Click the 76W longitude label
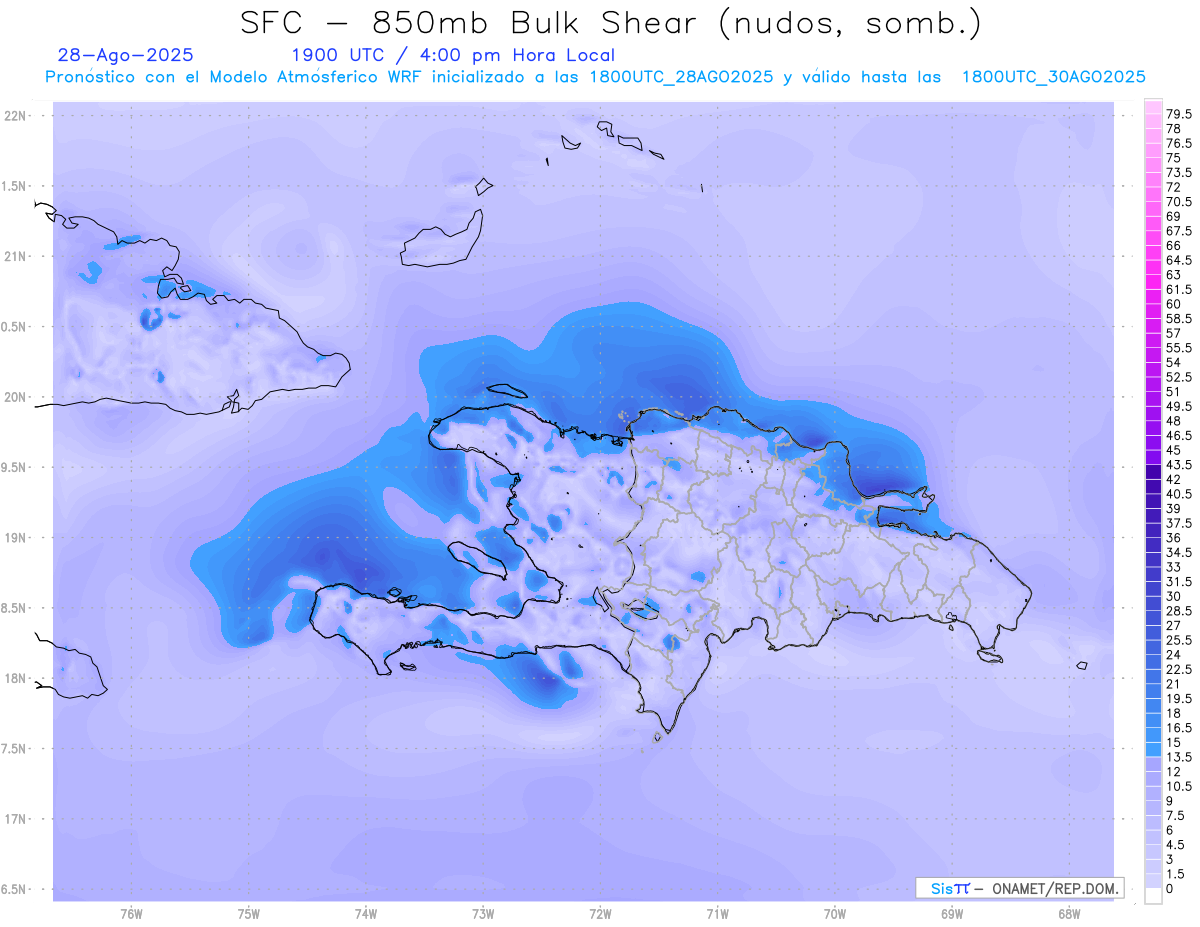 pyautogui.click(x=131, y=913)
